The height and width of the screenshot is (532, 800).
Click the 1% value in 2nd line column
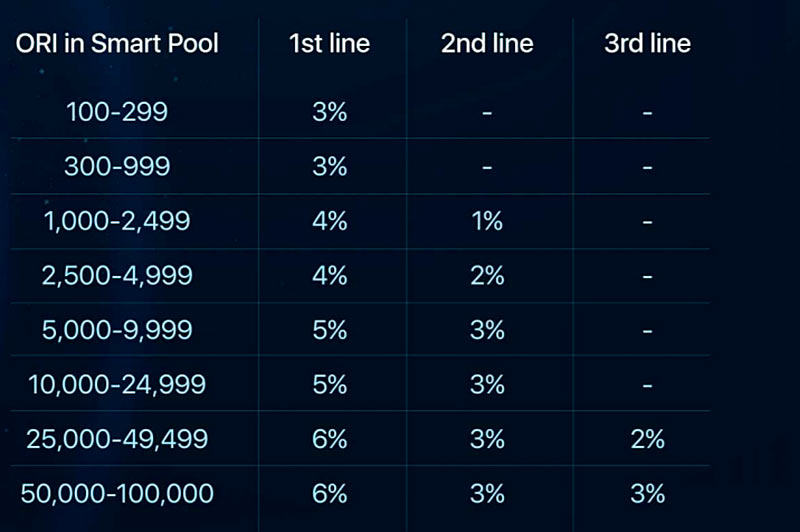pyautogui.click(x=487, y=221)
